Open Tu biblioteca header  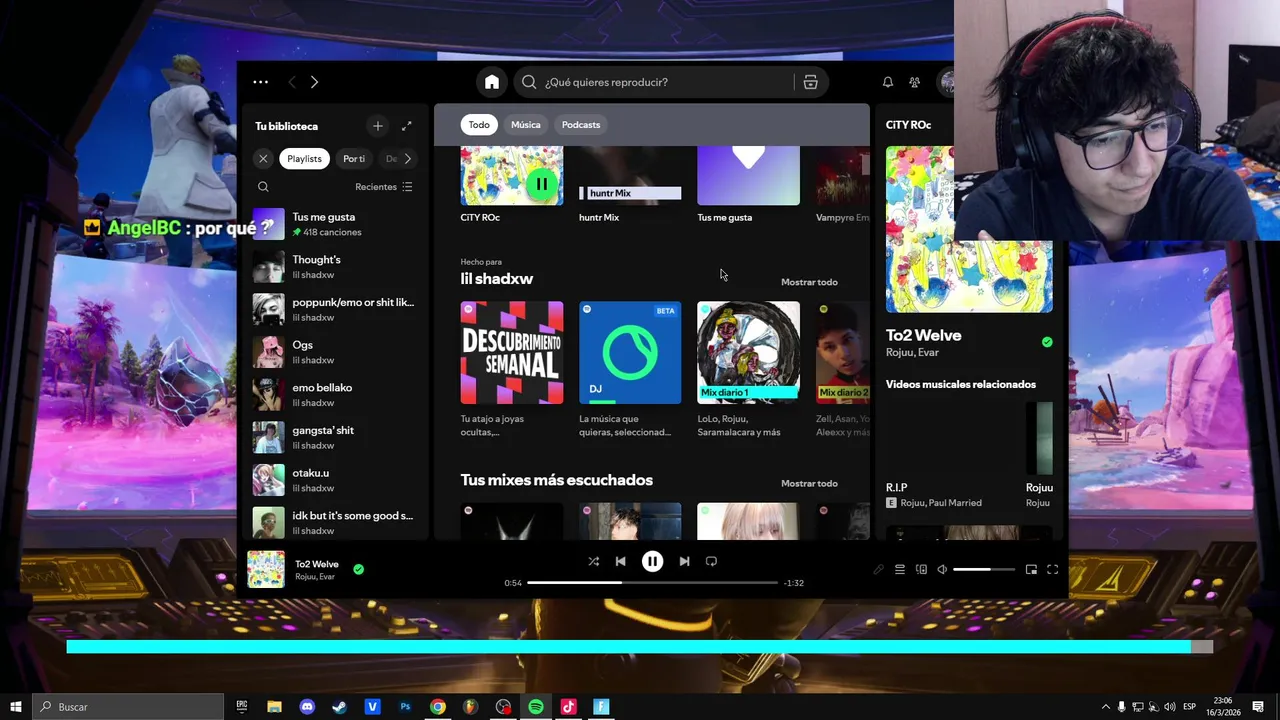coord(286,126)
